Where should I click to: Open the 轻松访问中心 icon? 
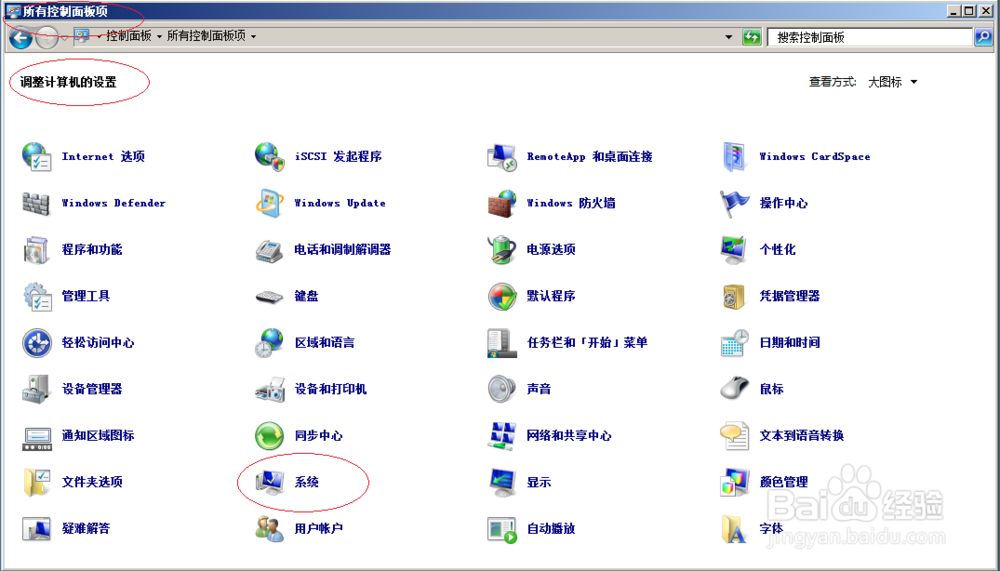(x=36, y=343)
